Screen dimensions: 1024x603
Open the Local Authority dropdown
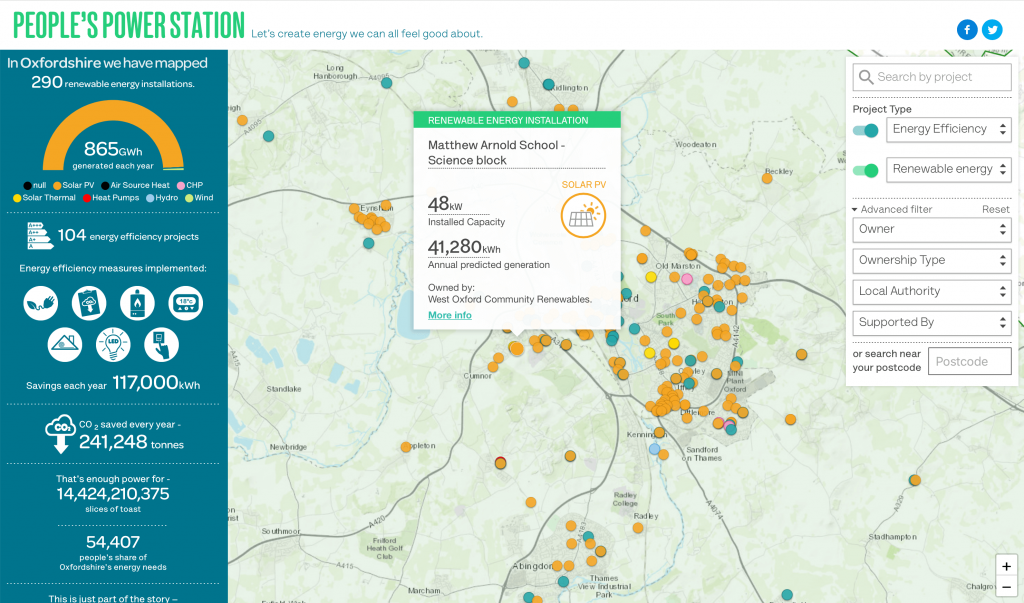[932, 292]
